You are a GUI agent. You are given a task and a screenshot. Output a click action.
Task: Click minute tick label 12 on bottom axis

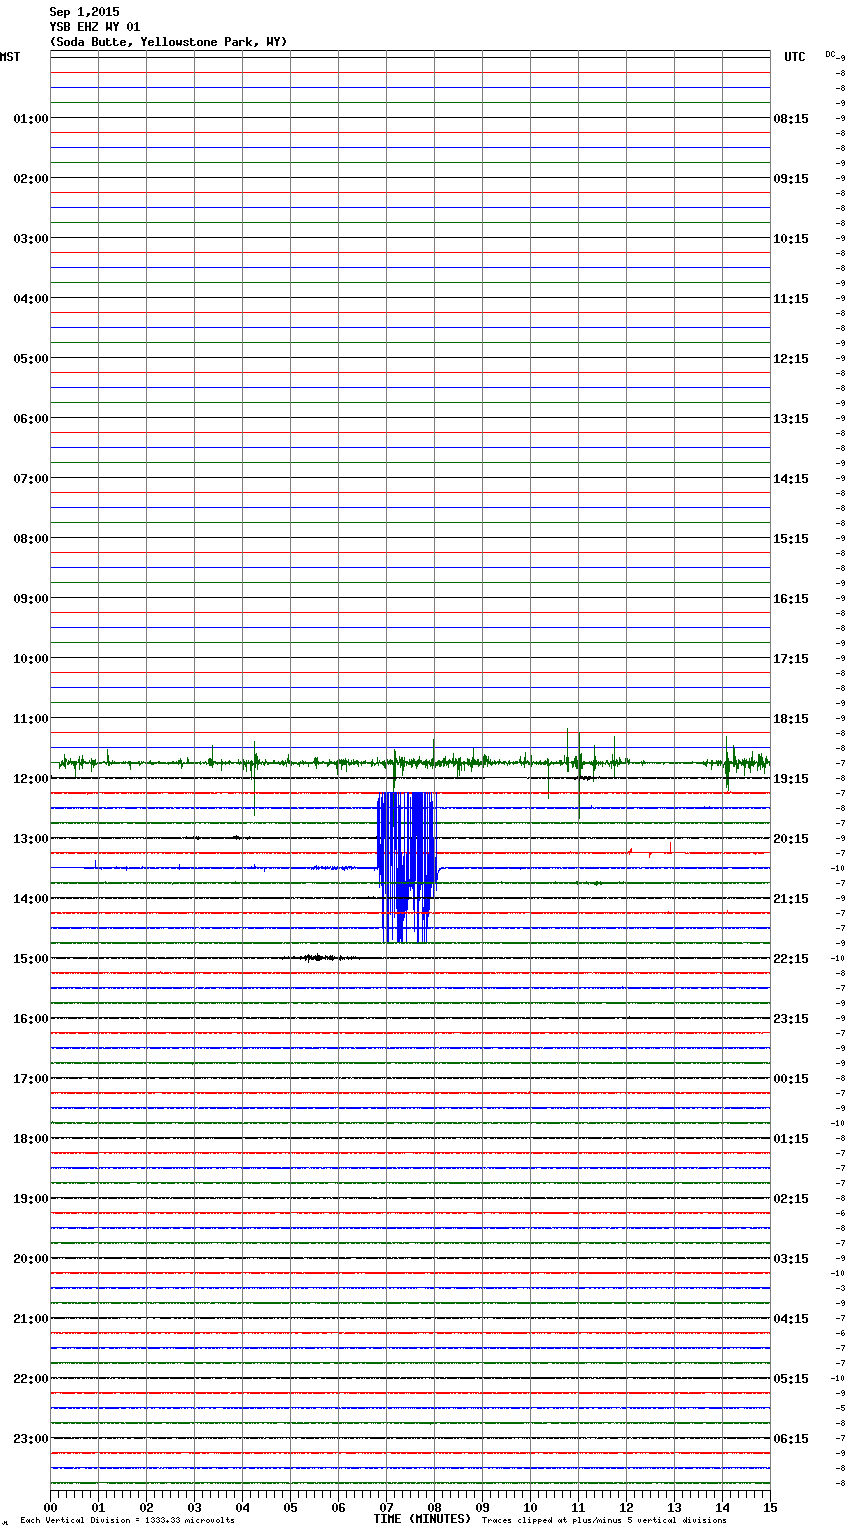click(626, 1507)
